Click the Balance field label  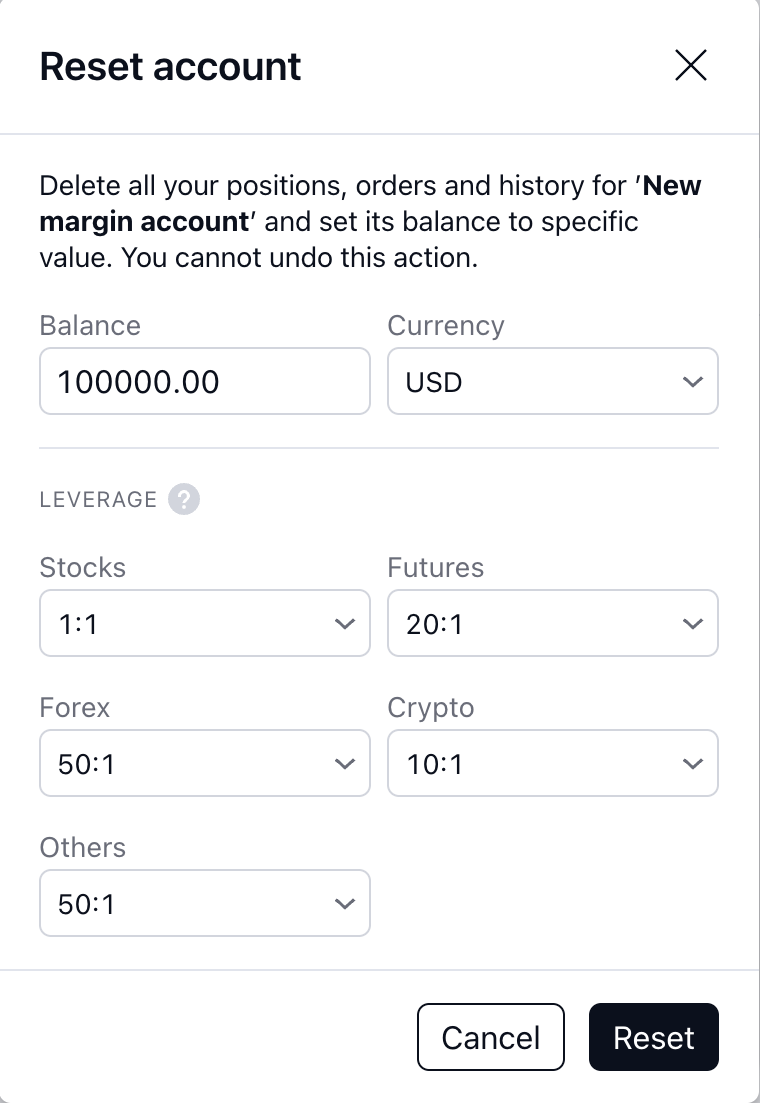click(90, 326)
